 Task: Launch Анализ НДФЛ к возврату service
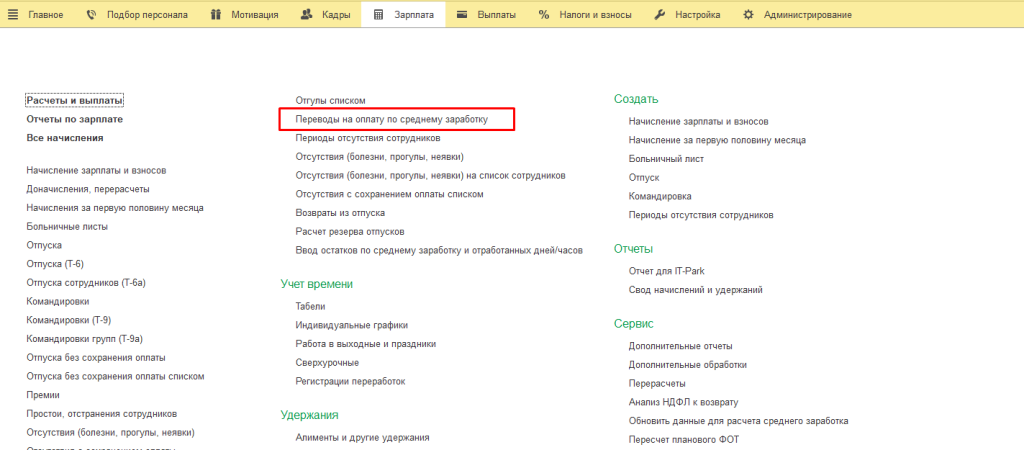(x=683, y=402)
